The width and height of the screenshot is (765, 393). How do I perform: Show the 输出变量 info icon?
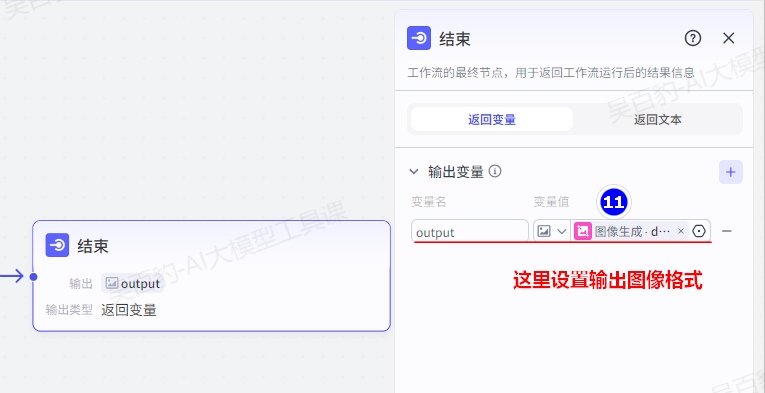point(495,171)
